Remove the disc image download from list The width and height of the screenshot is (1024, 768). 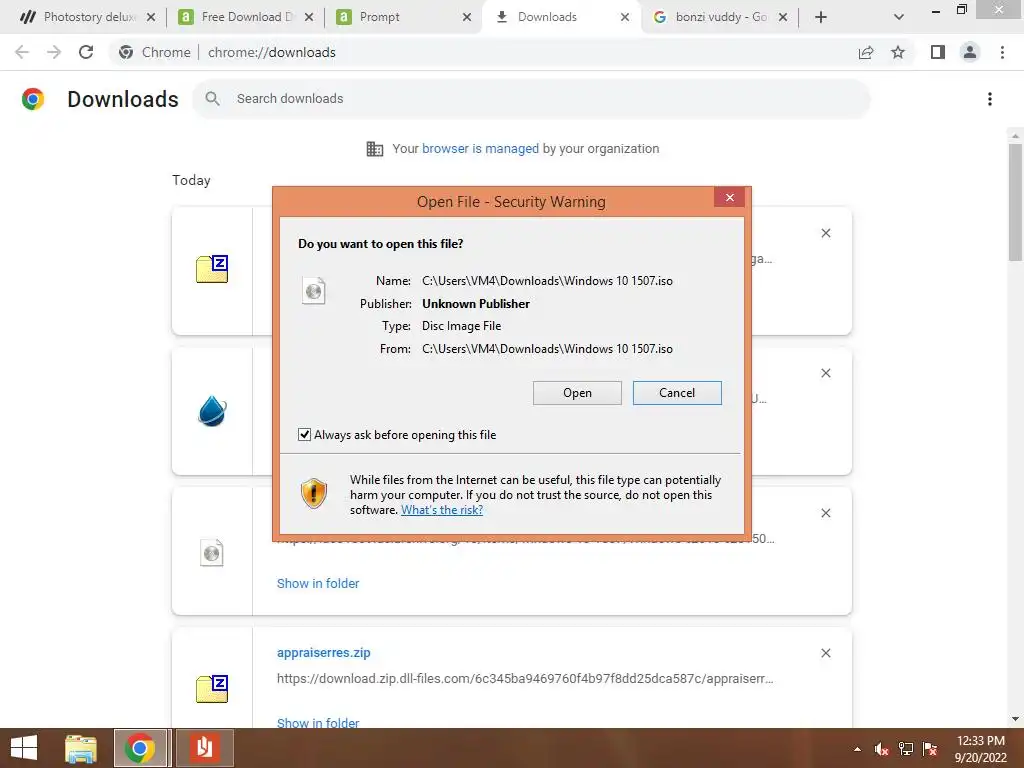[x=825, y=513]
